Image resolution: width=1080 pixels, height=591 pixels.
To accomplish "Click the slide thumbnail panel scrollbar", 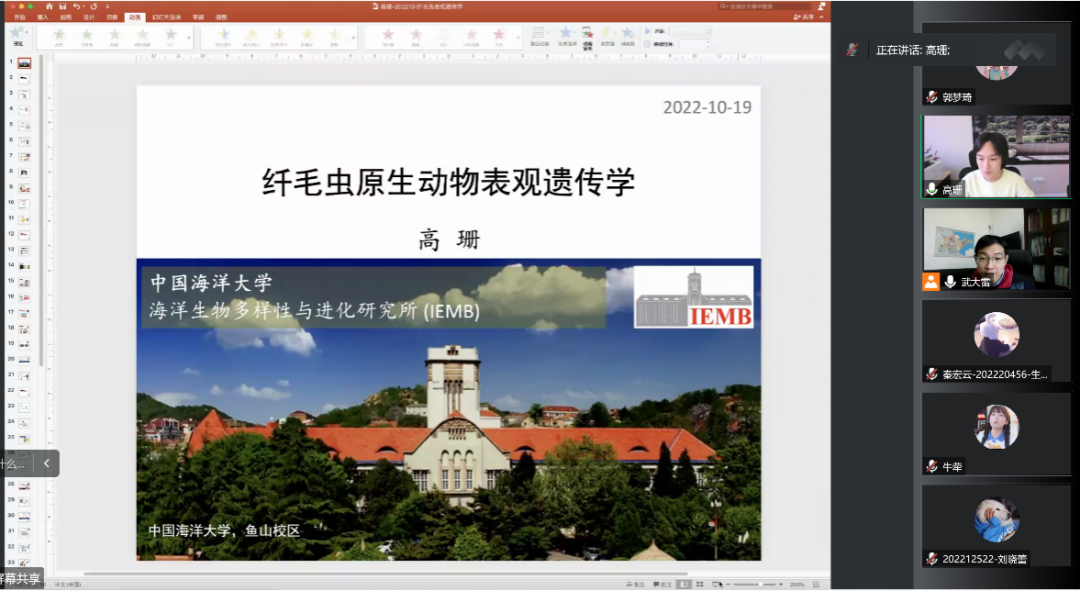I will tap(42, 210).
